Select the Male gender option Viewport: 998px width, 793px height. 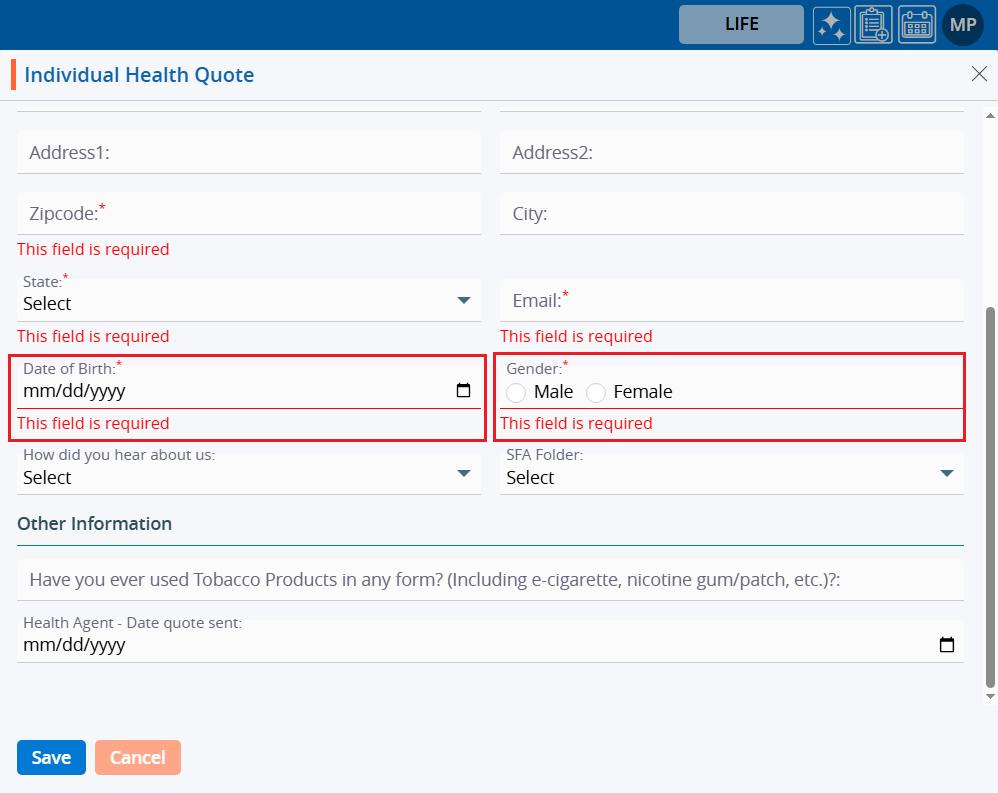pyautogui.click(x=517, y=393)
